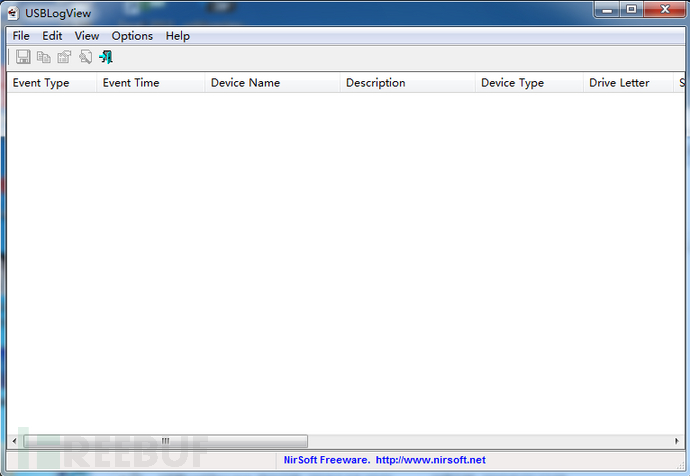Click the USBLogView title bar icon

pos(13,13)
